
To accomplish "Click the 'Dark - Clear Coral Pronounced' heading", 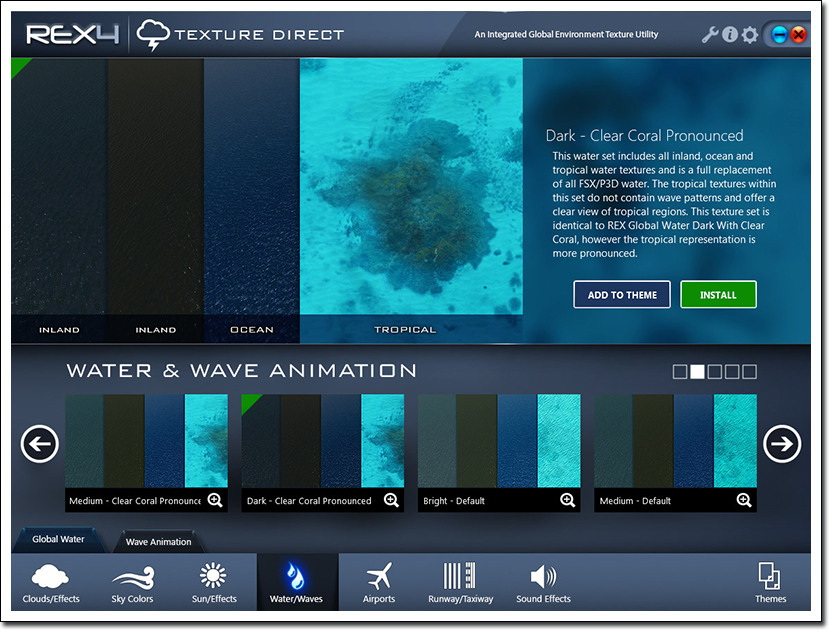I will tap(644, 136).
